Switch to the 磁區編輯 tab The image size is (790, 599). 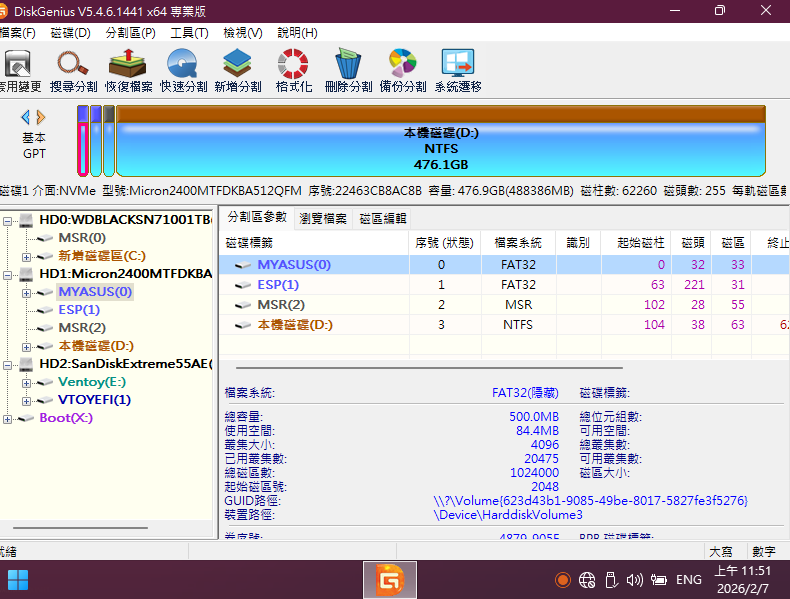point(382,219)
